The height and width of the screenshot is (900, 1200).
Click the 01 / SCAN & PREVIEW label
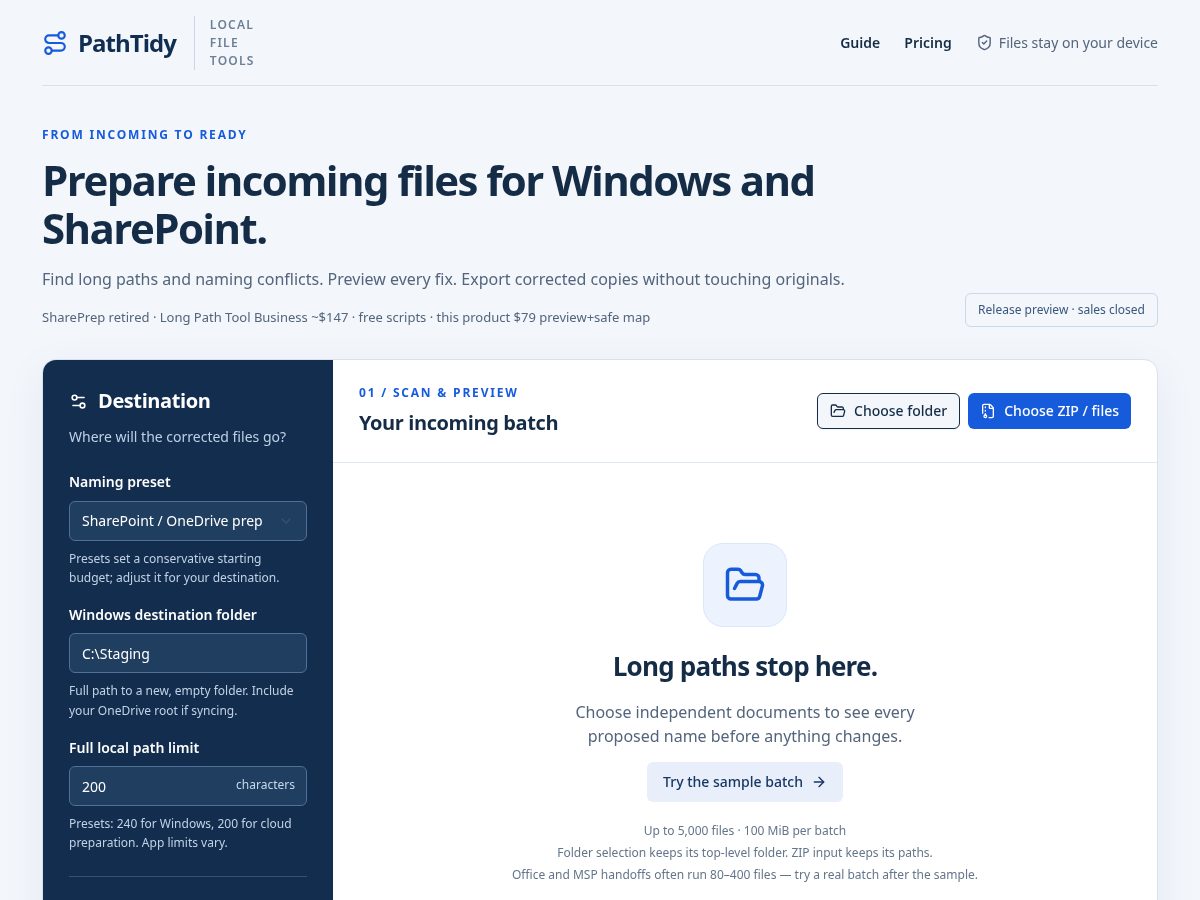pos(439,392)
